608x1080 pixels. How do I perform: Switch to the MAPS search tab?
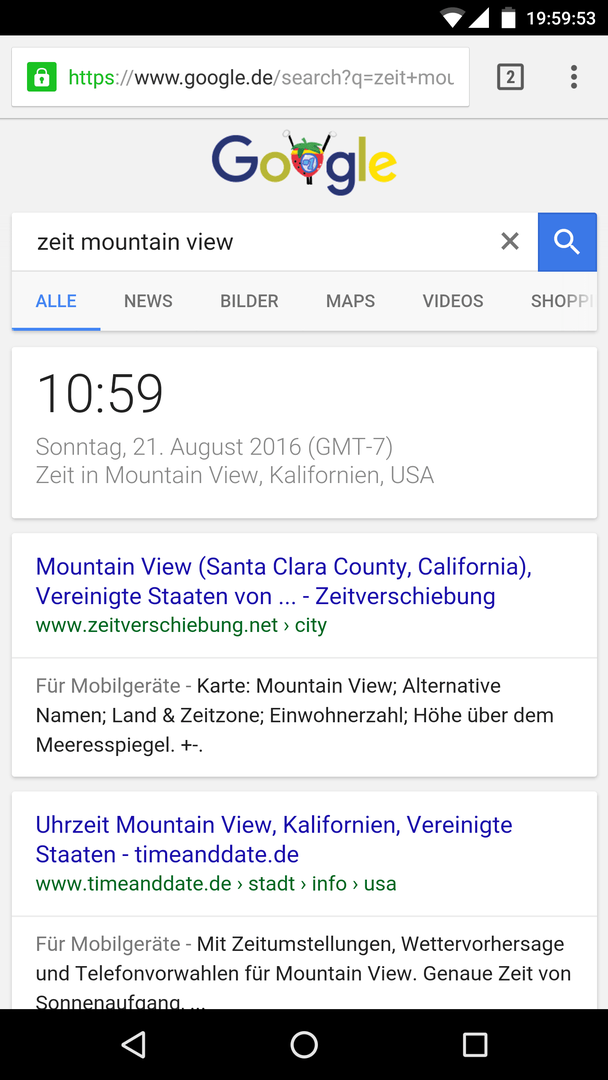[350, 301]
